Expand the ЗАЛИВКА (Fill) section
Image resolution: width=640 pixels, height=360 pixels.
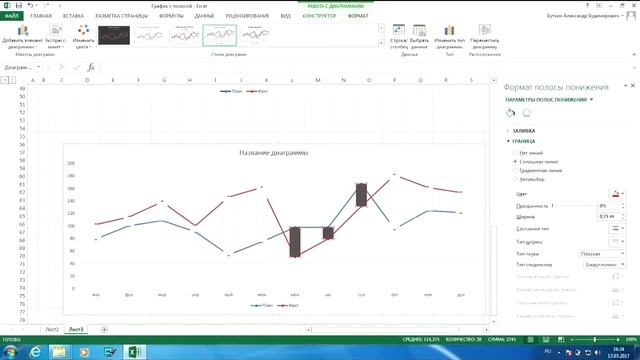[x=523, y=131]
